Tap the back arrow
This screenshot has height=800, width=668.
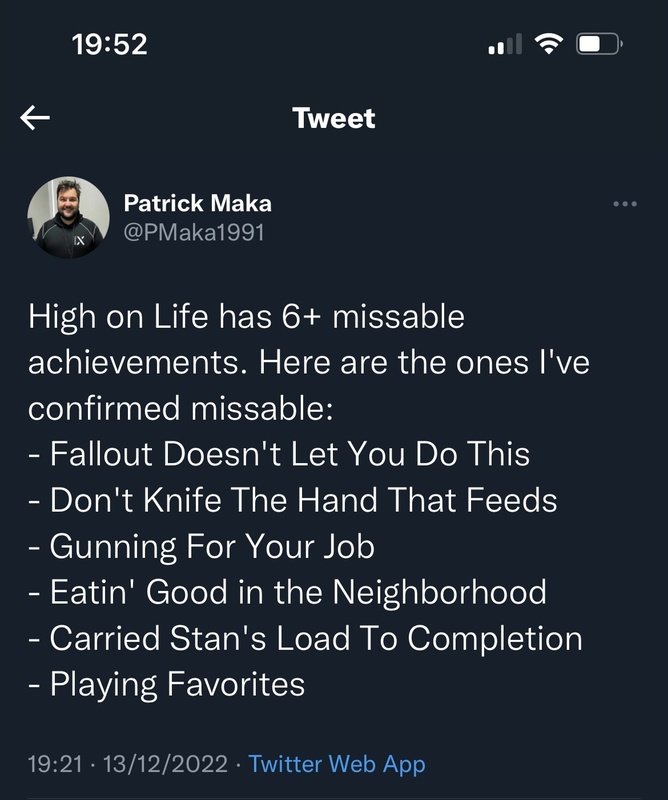click(x=35, y=119)
